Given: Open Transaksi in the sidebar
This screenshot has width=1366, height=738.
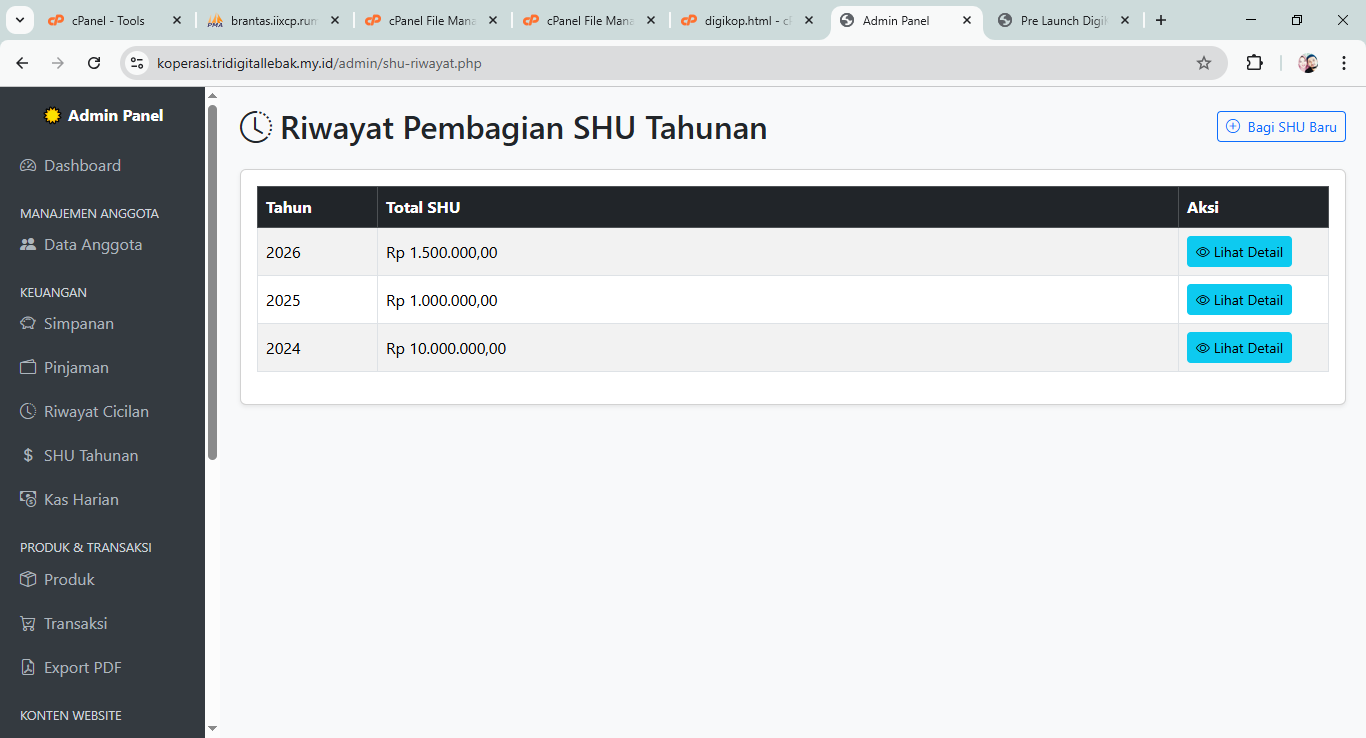Looking at the screenshot, I should tap(75, 624).
